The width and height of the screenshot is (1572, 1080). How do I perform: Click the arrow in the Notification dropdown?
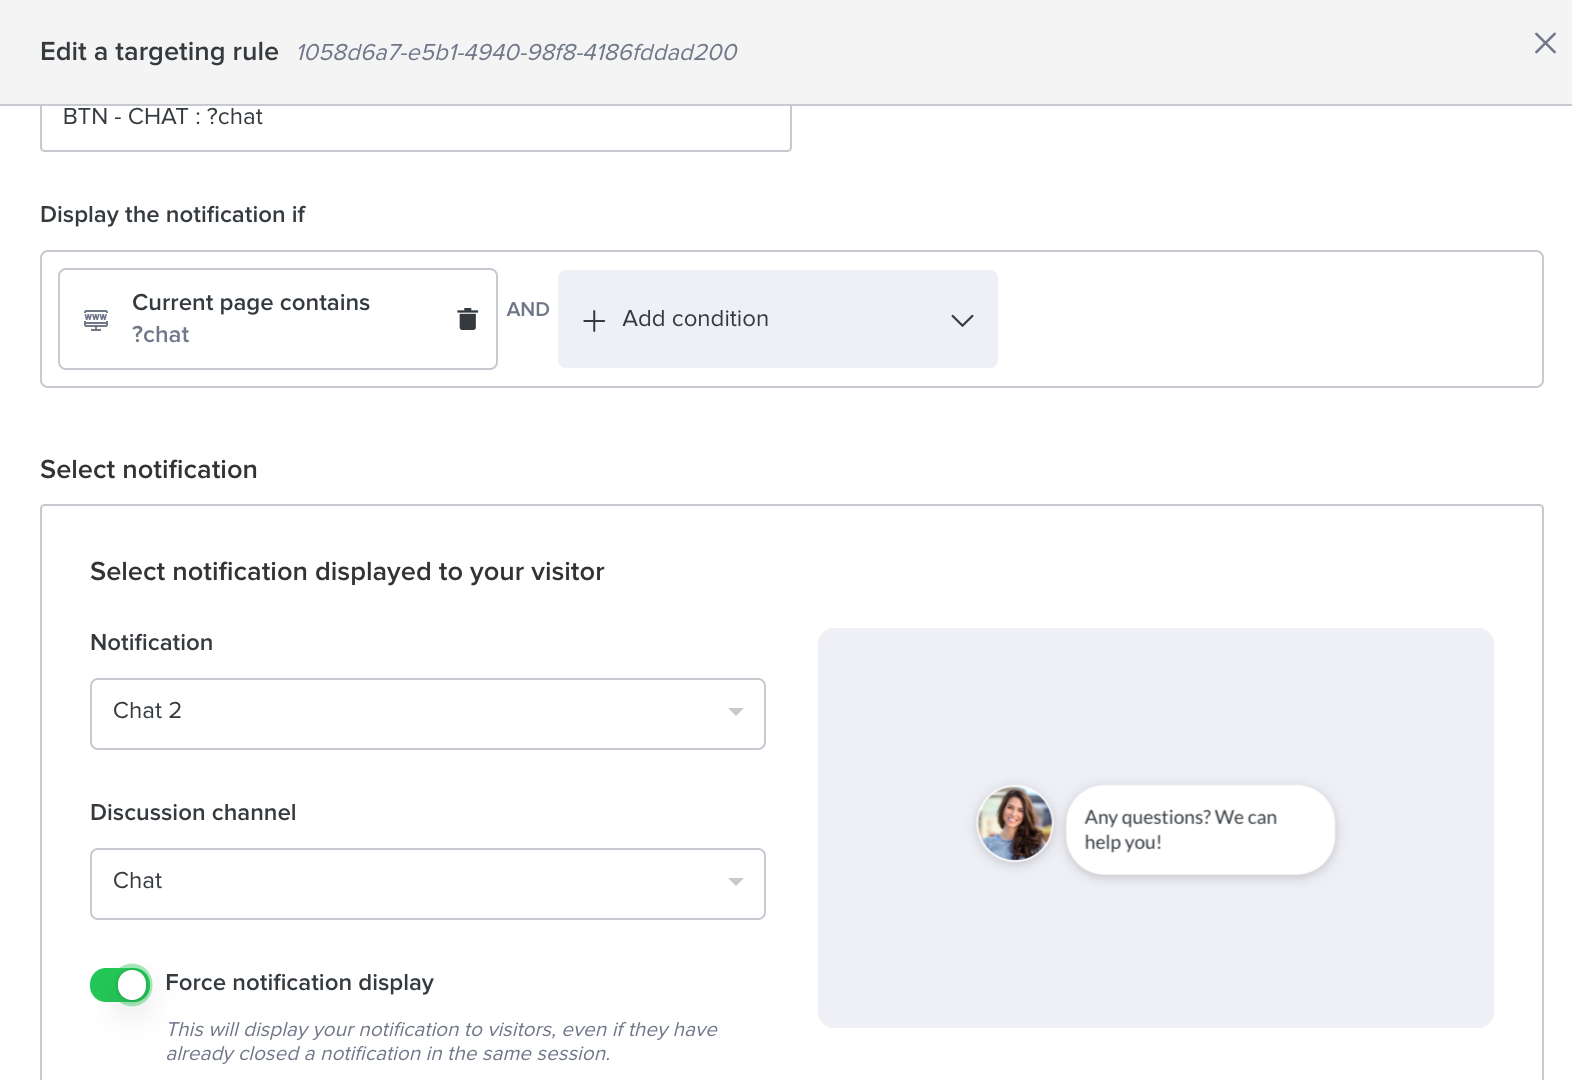pyautogui.click(x=736, y=712)
